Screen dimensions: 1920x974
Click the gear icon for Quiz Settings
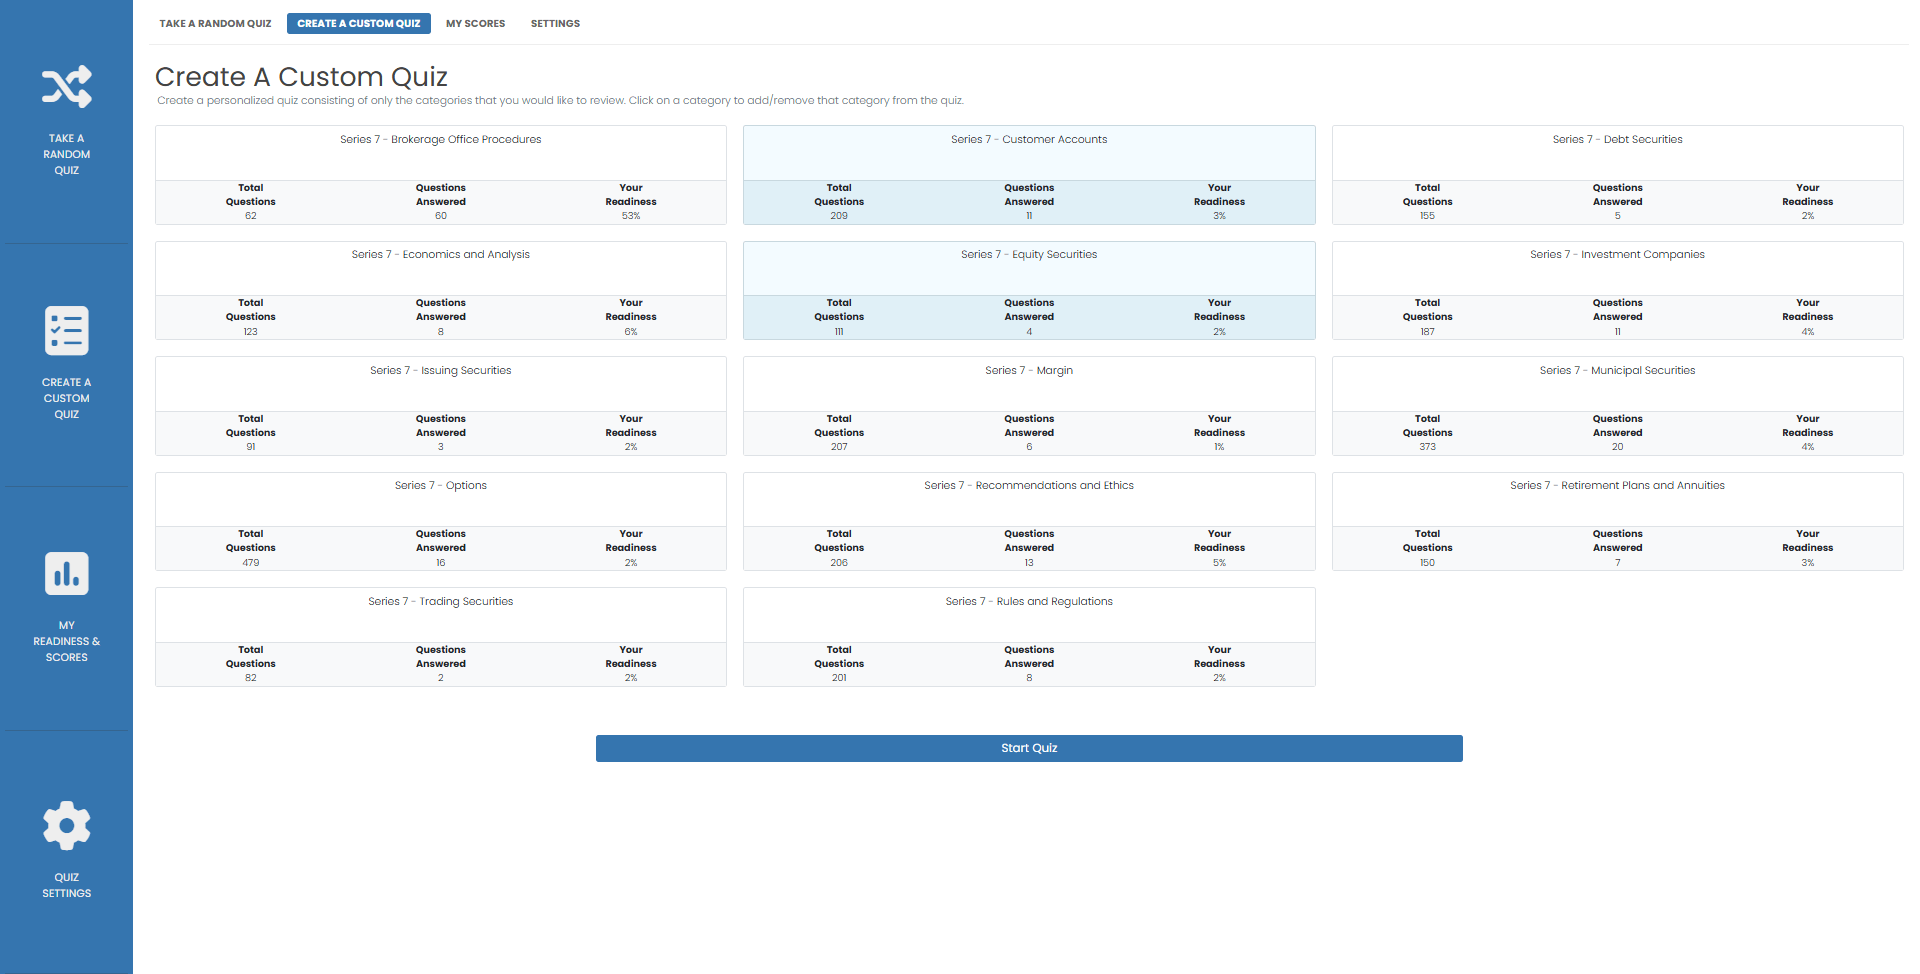coord(66,825)
